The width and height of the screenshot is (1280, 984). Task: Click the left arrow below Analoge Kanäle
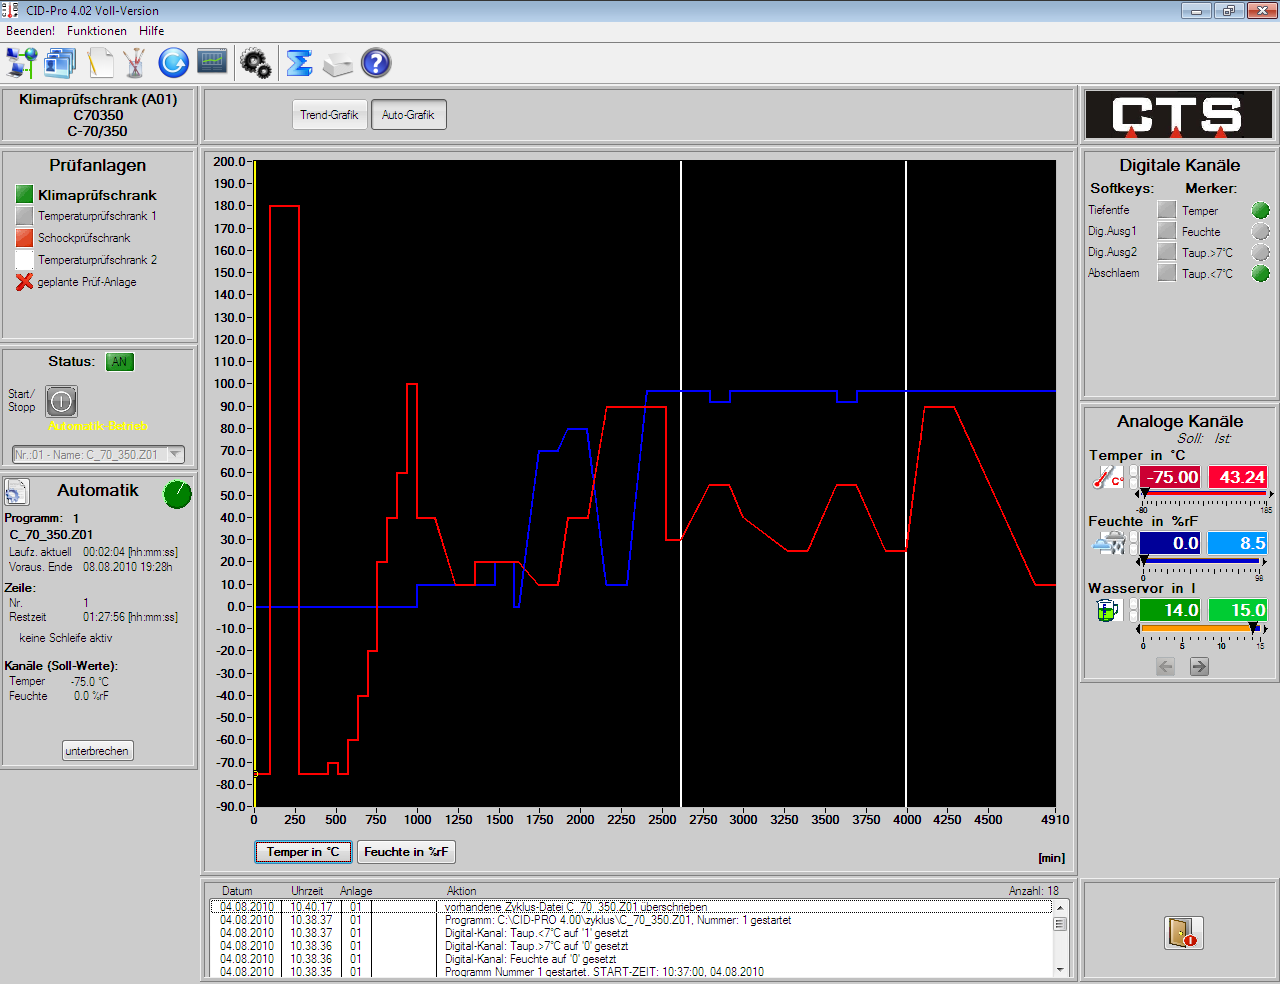click(1165, 667)
